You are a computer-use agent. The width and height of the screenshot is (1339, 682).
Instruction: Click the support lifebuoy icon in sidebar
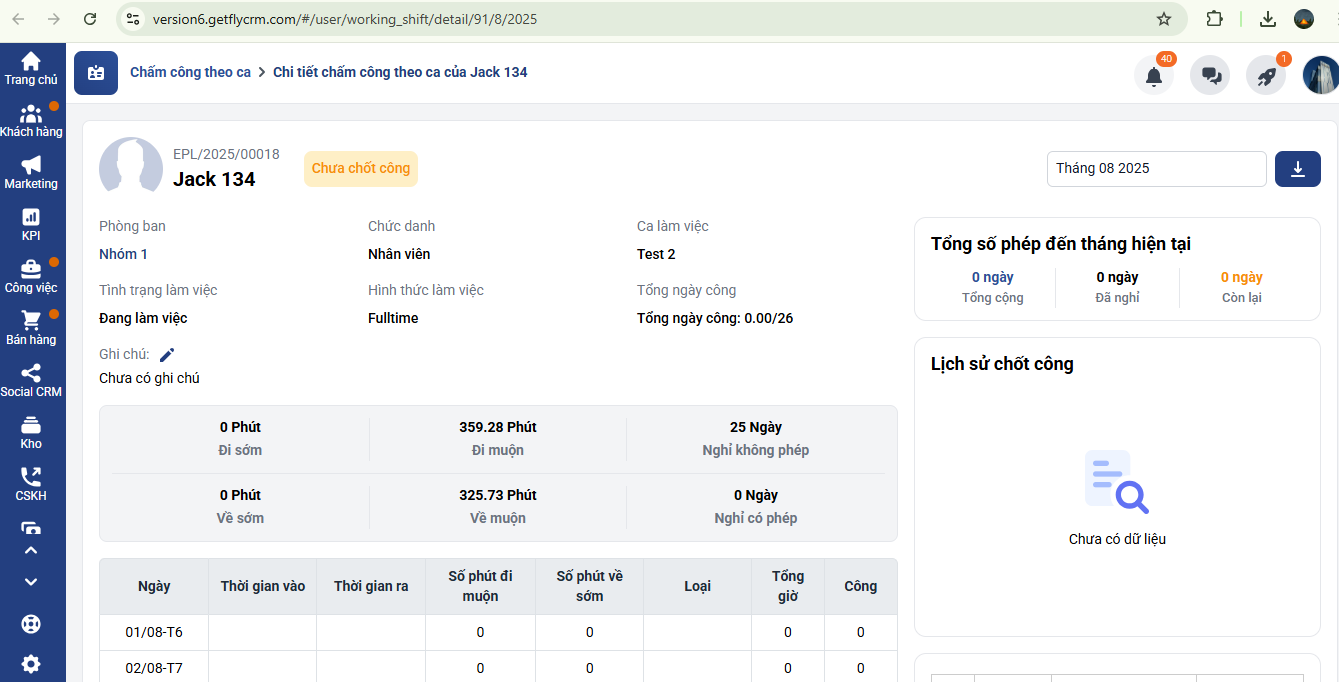[31, 624]
